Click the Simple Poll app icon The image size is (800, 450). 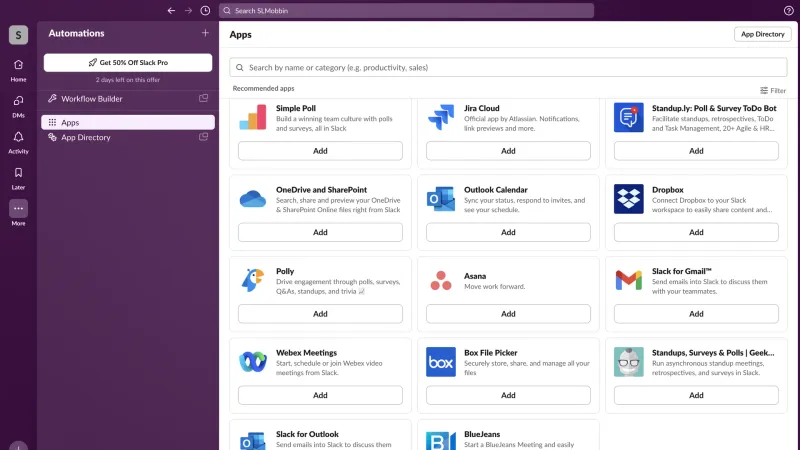pyautogui.click(x=253, y=117)
